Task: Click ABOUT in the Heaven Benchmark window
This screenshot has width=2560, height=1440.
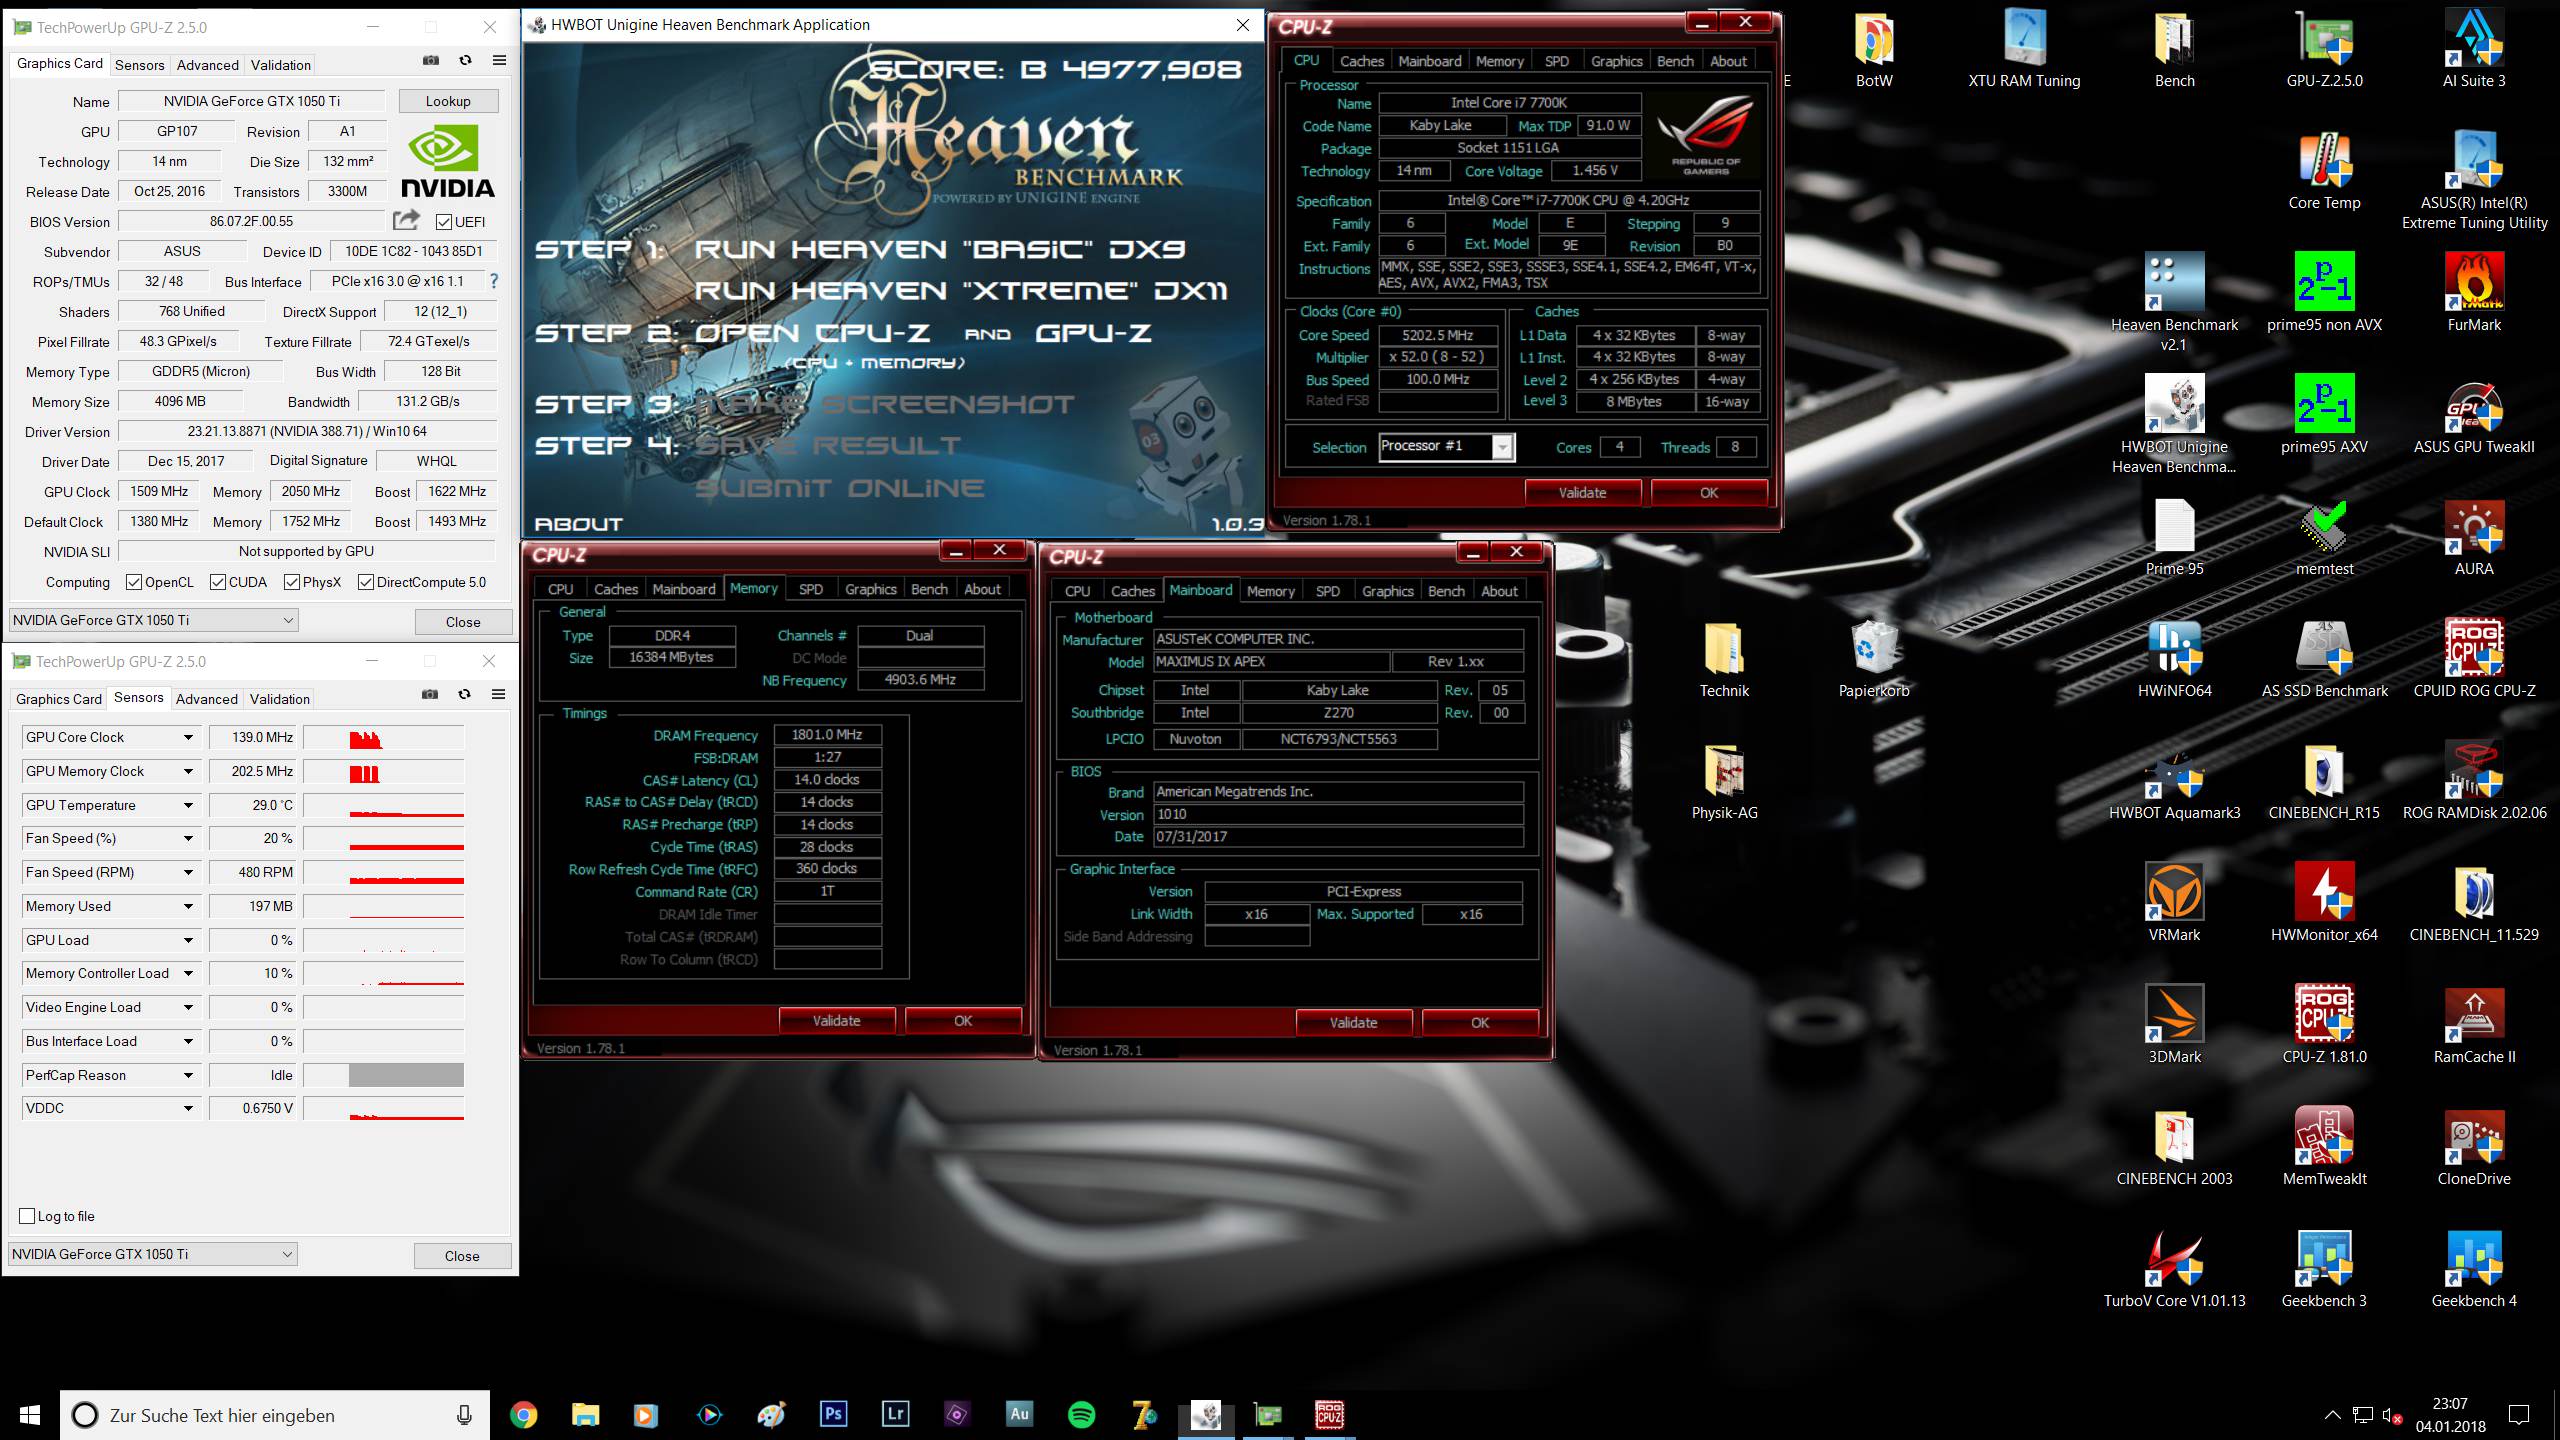Action: [x=578, y=523]
